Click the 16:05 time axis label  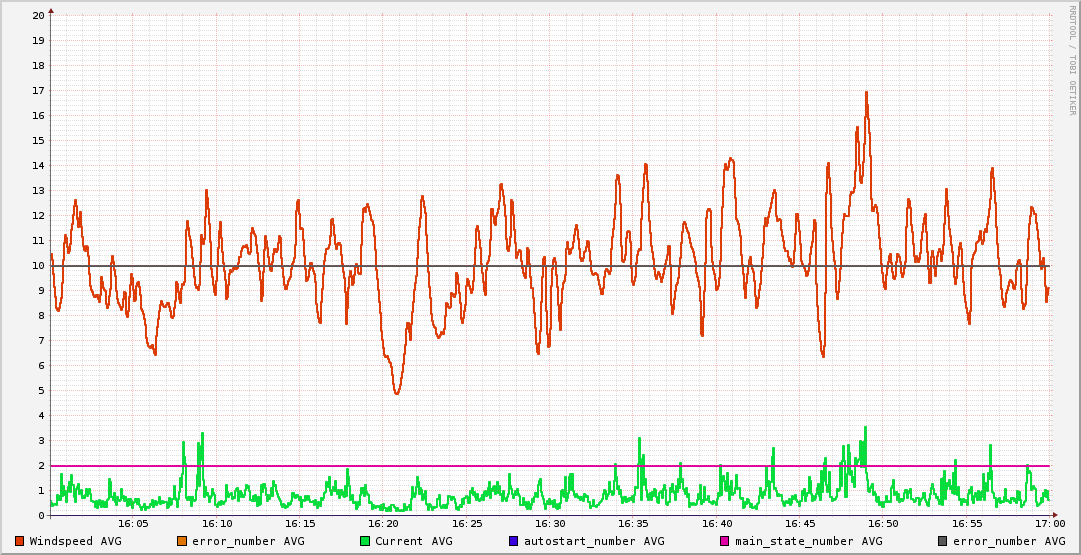coord(134,523)
